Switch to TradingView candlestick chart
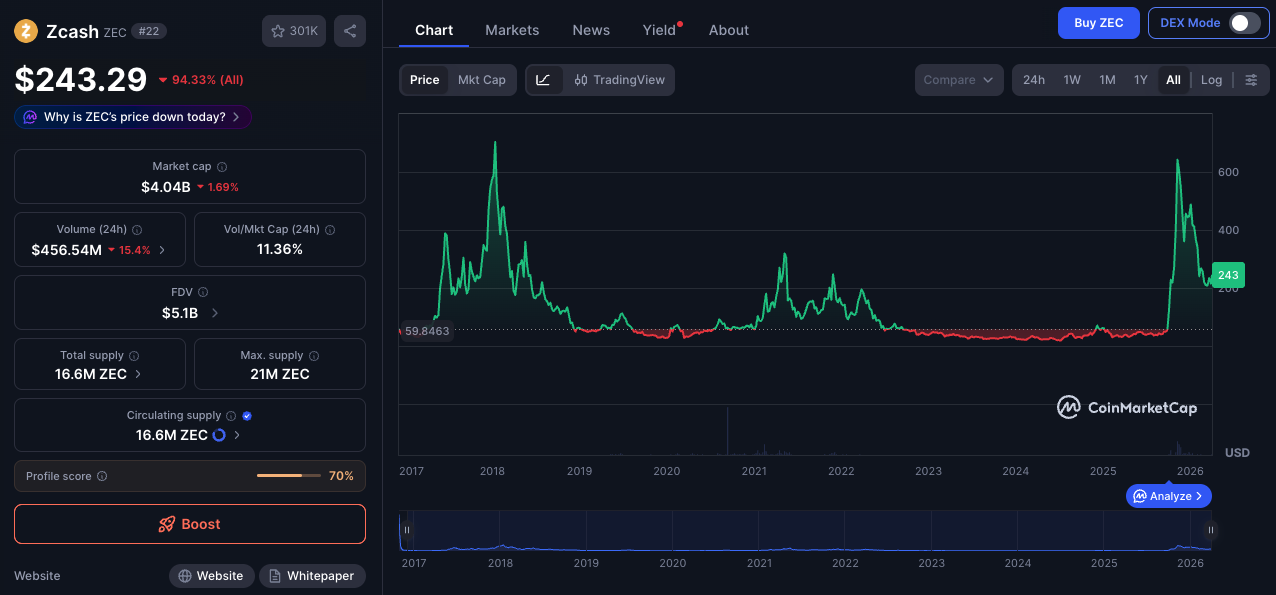 click(620, 80)
